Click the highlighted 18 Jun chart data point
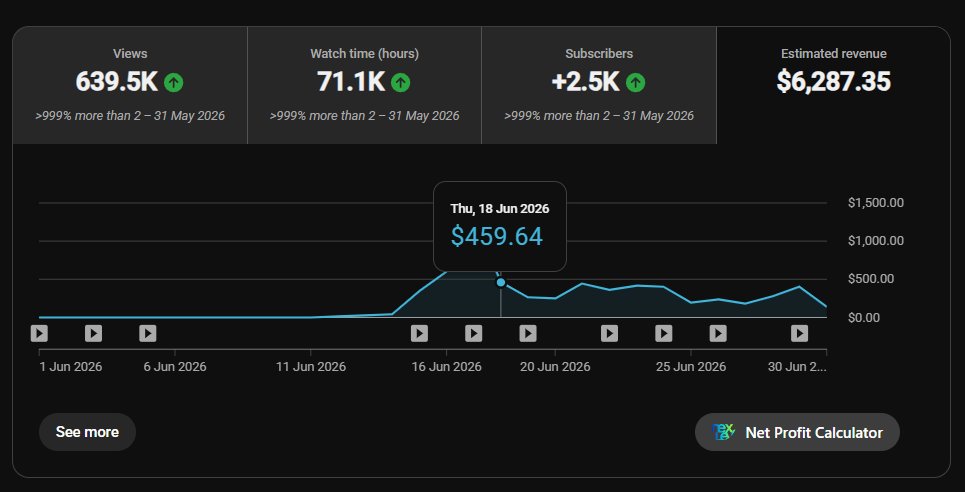 (501, 282)
